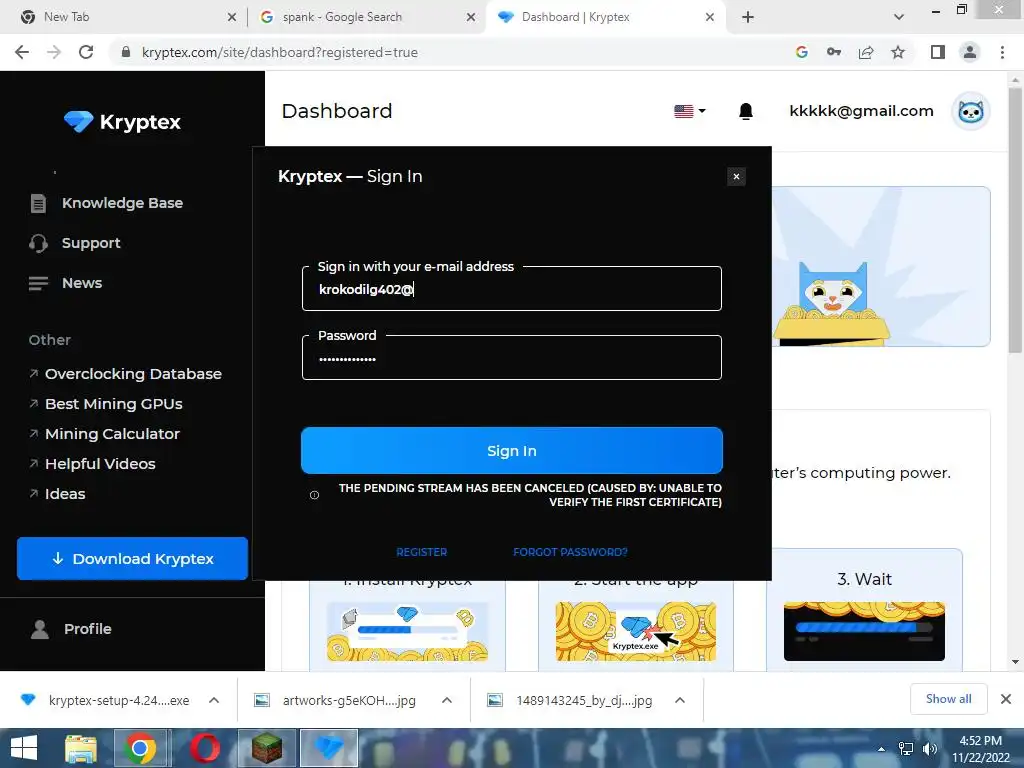1024x768 pixels.
Task: Click the Minecraft taskbar icon
Action: 266,748
